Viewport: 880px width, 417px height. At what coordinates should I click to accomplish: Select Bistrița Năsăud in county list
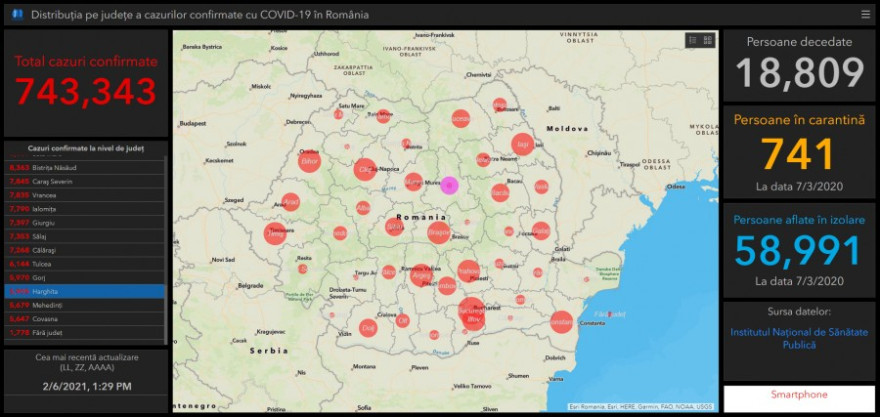pos(84,167)
